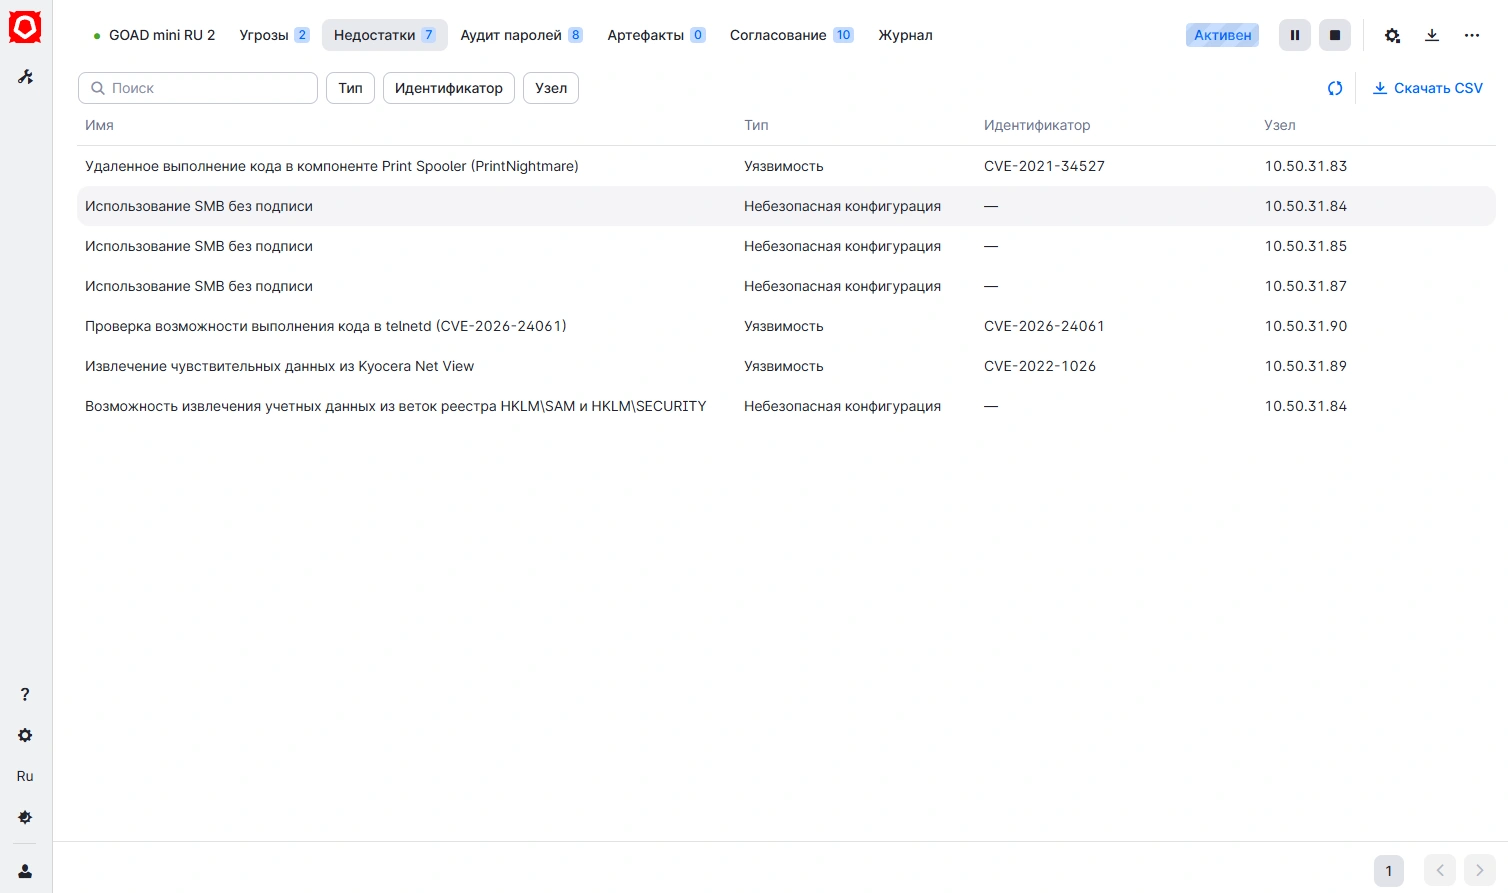Switch to the Угрозы tab
Screen dimensions: 1508x893
tap(274, 35)
